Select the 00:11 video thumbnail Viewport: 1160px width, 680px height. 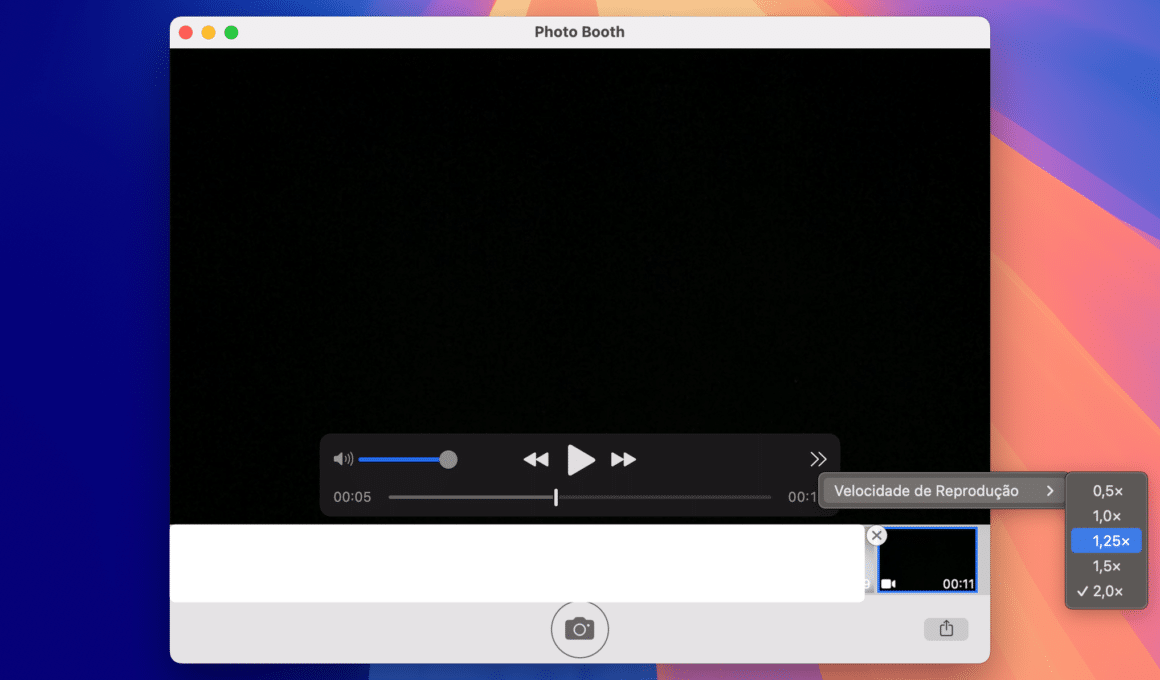click(927, 560)
